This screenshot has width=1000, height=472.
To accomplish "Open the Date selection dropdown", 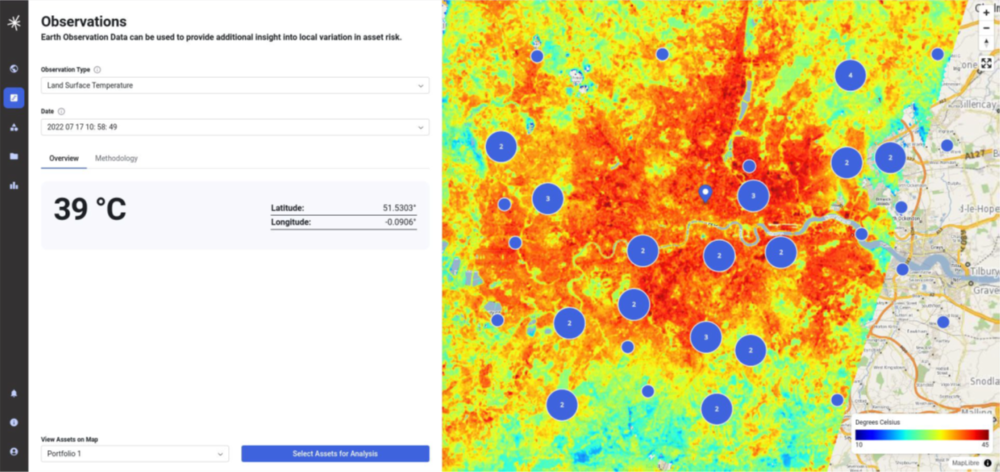I will (x=235, y=127).
